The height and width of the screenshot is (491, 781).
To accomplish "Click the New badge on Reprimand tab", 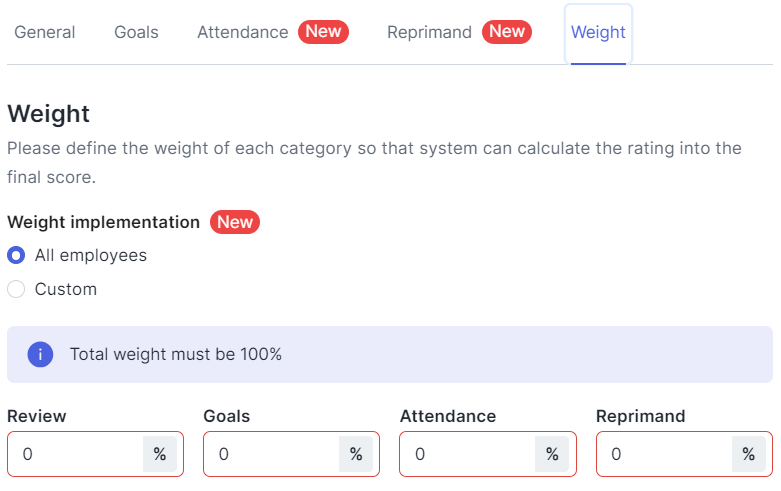I will (507, 32).
